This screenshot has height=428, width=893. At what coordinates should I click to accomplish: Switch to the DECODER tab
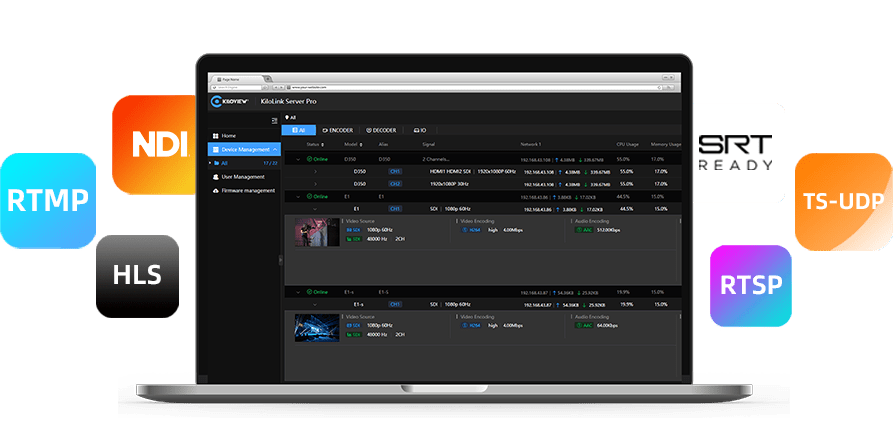[x=382, y=130]
